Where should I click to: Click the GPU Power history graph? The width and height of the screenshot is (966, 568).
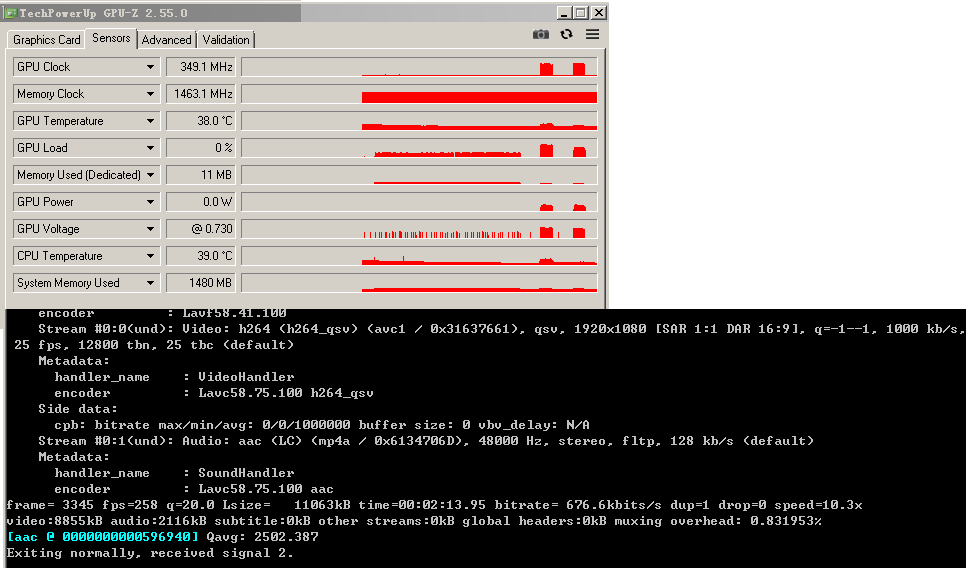click(x=419, y=201)
